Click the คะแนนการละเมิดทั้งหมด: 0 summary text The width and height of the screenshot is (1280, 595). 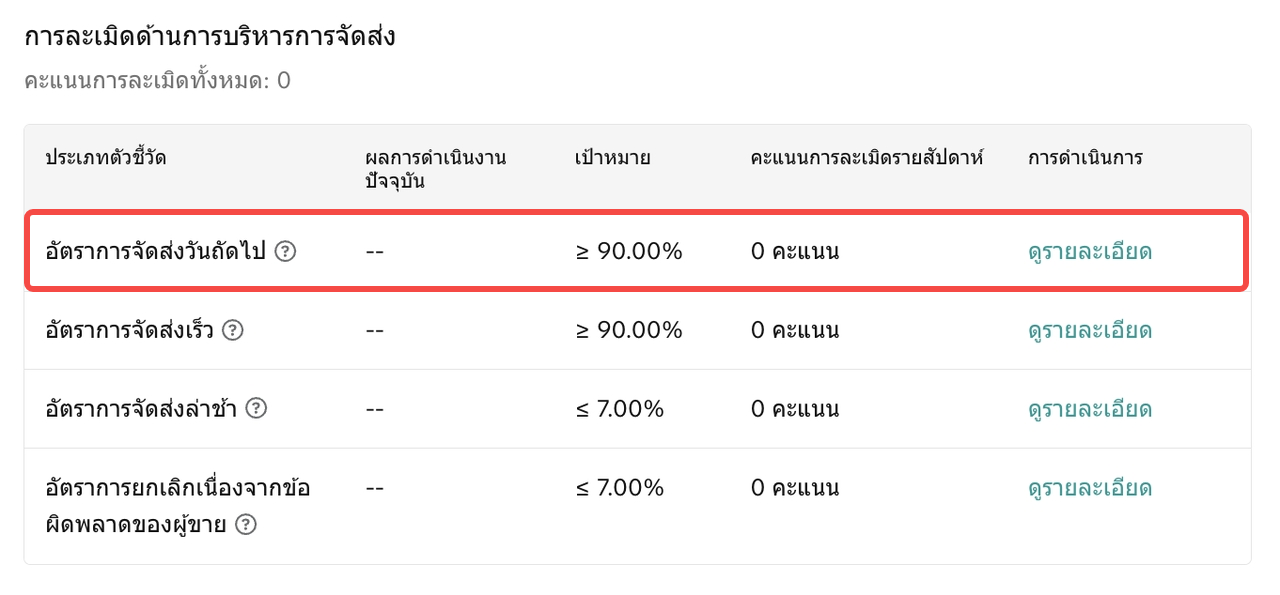pyautogui.click(x=157, y=81)
